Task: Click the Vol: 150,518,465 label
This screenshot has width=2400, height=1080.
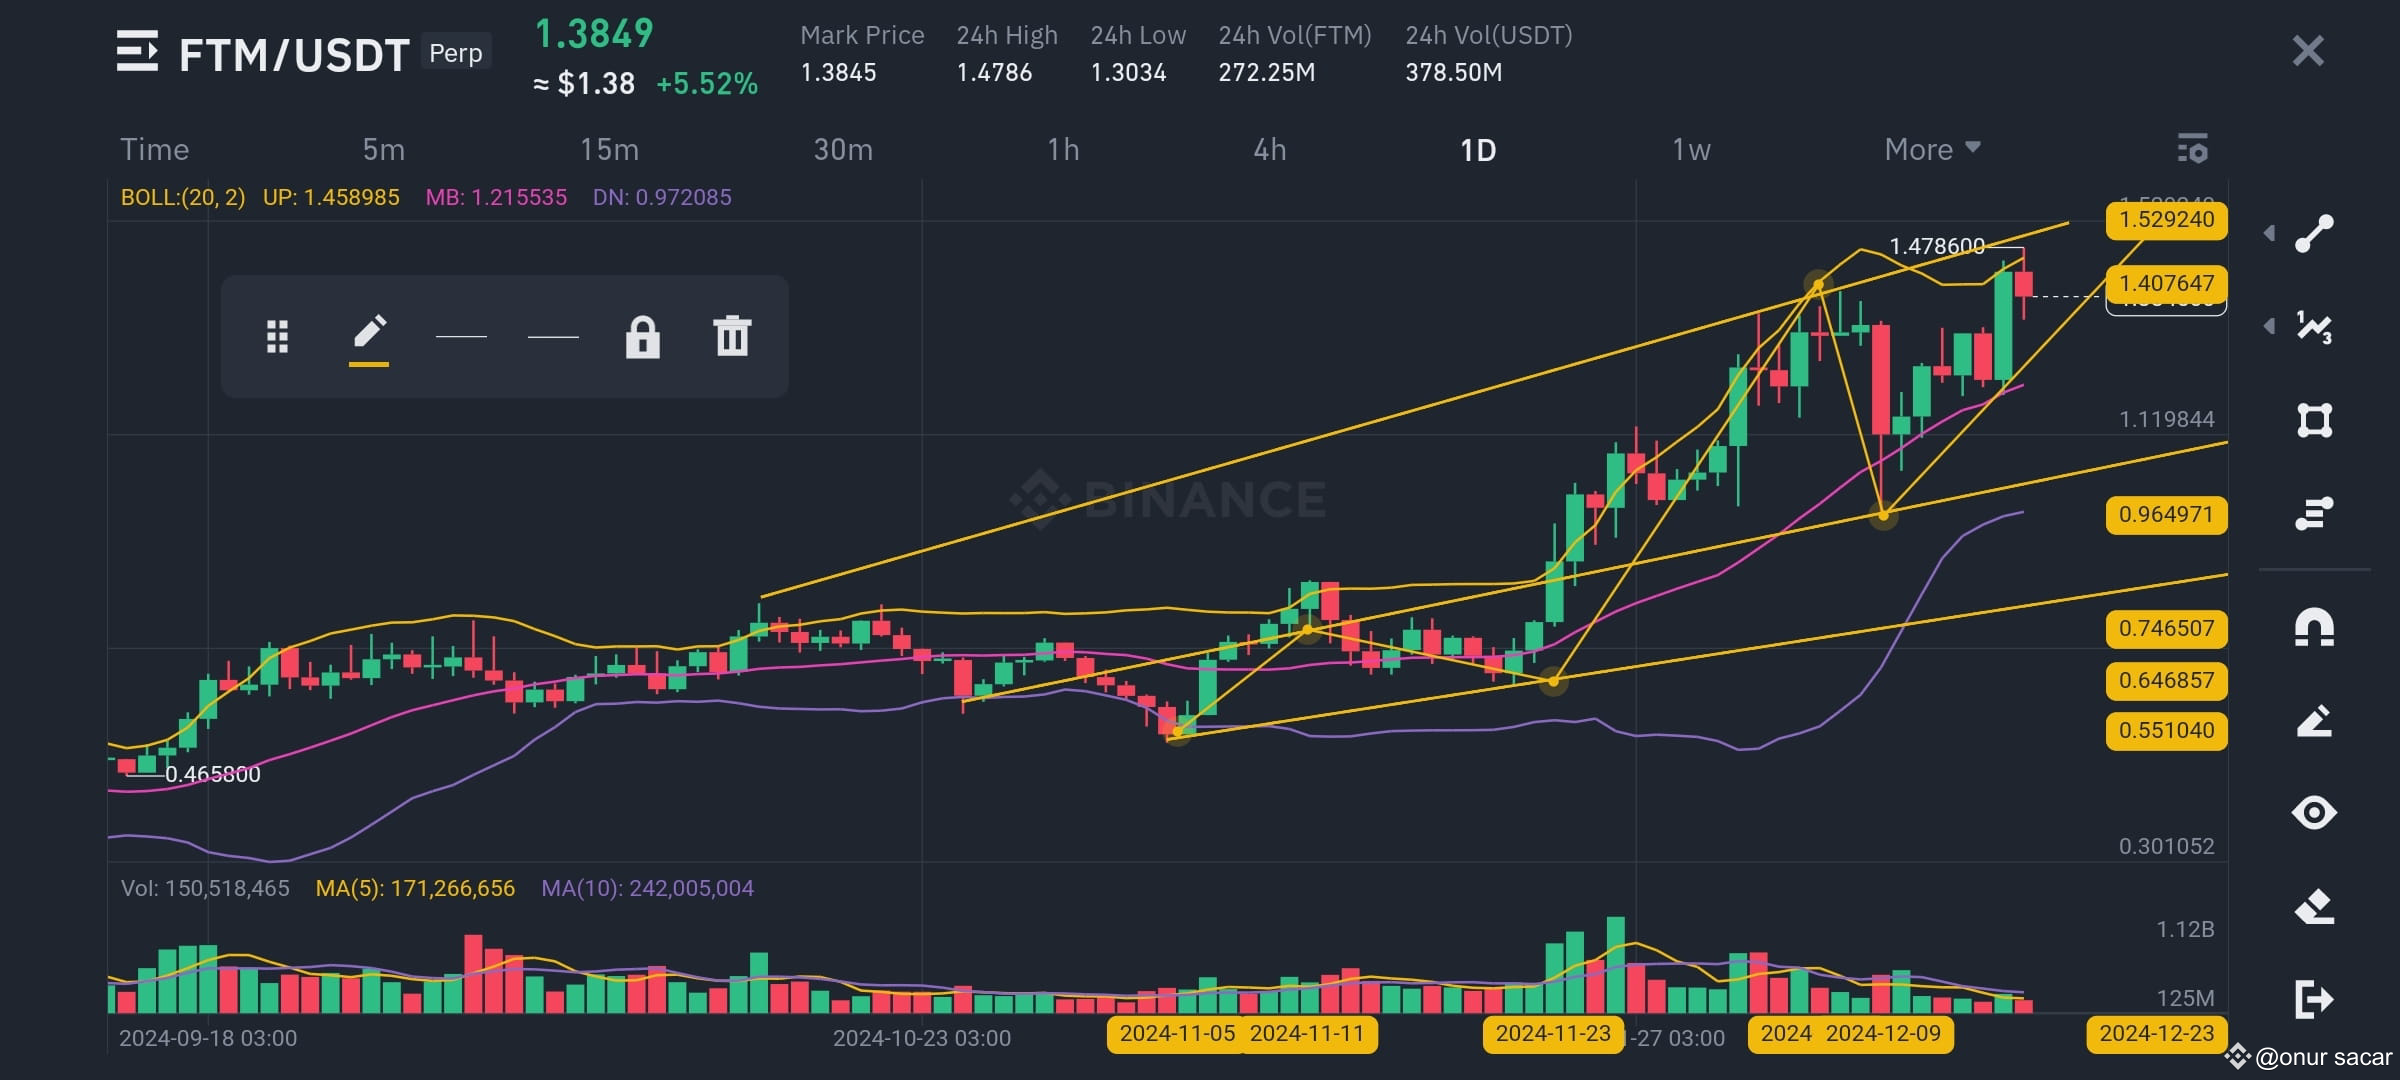Action: click(x=205, y=888)
